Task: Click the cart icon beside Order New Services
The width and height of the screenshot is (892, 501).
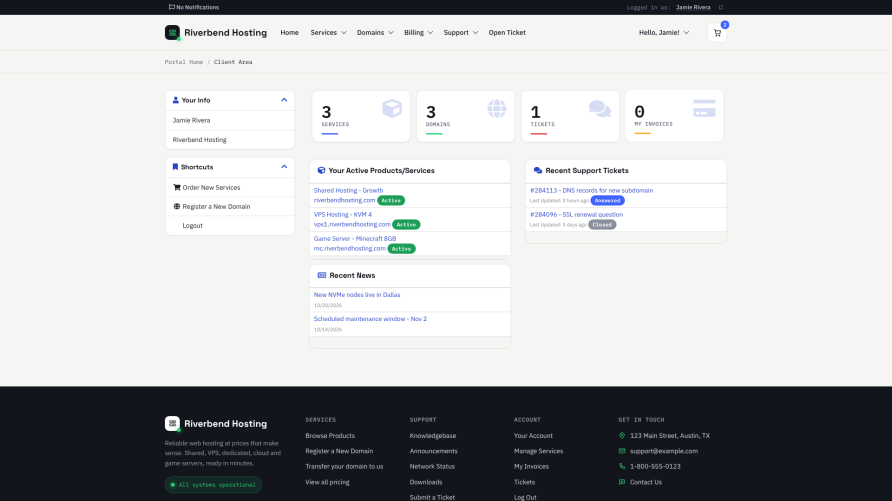Action: 176,187
